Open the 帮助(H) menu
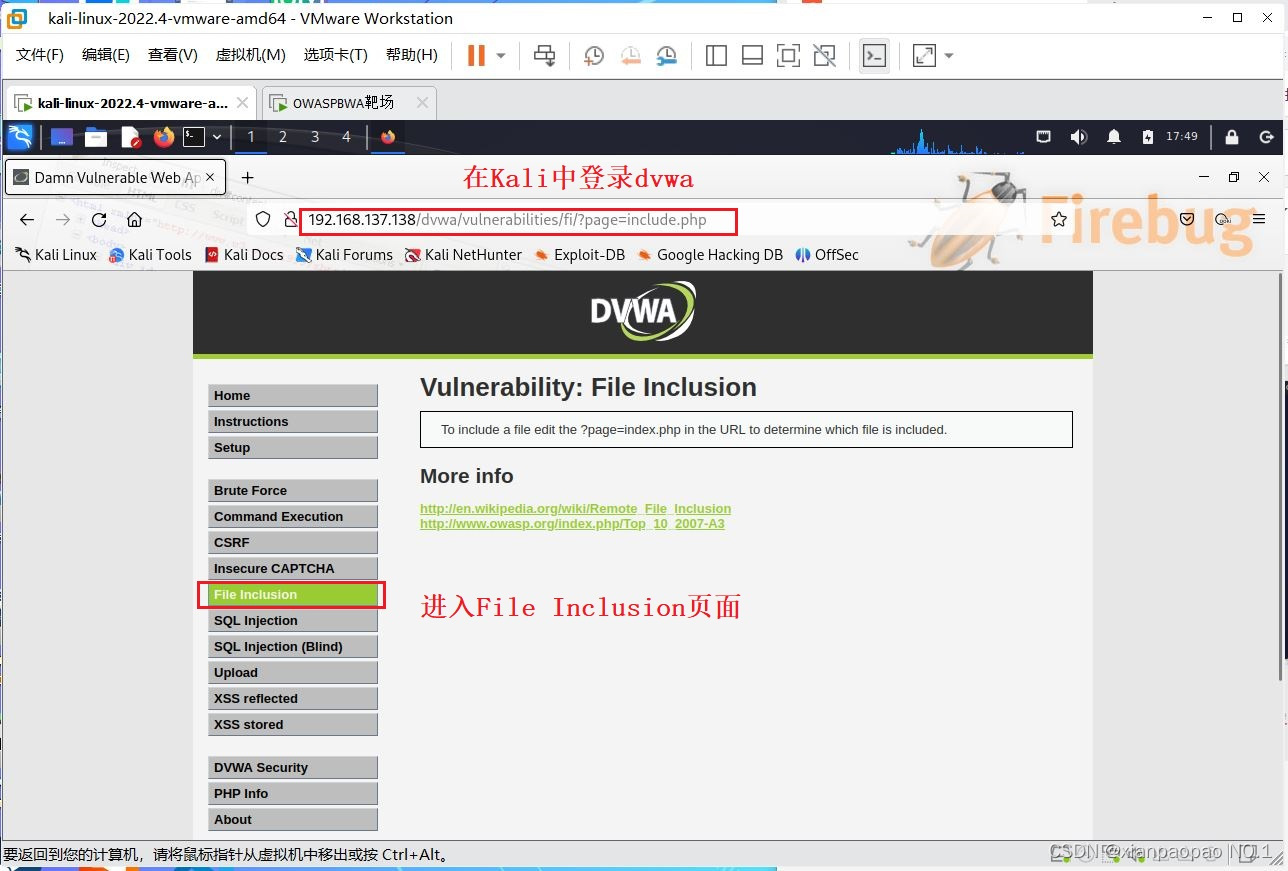This screenshot has height=871, width=1288. (x=412, y=55)
